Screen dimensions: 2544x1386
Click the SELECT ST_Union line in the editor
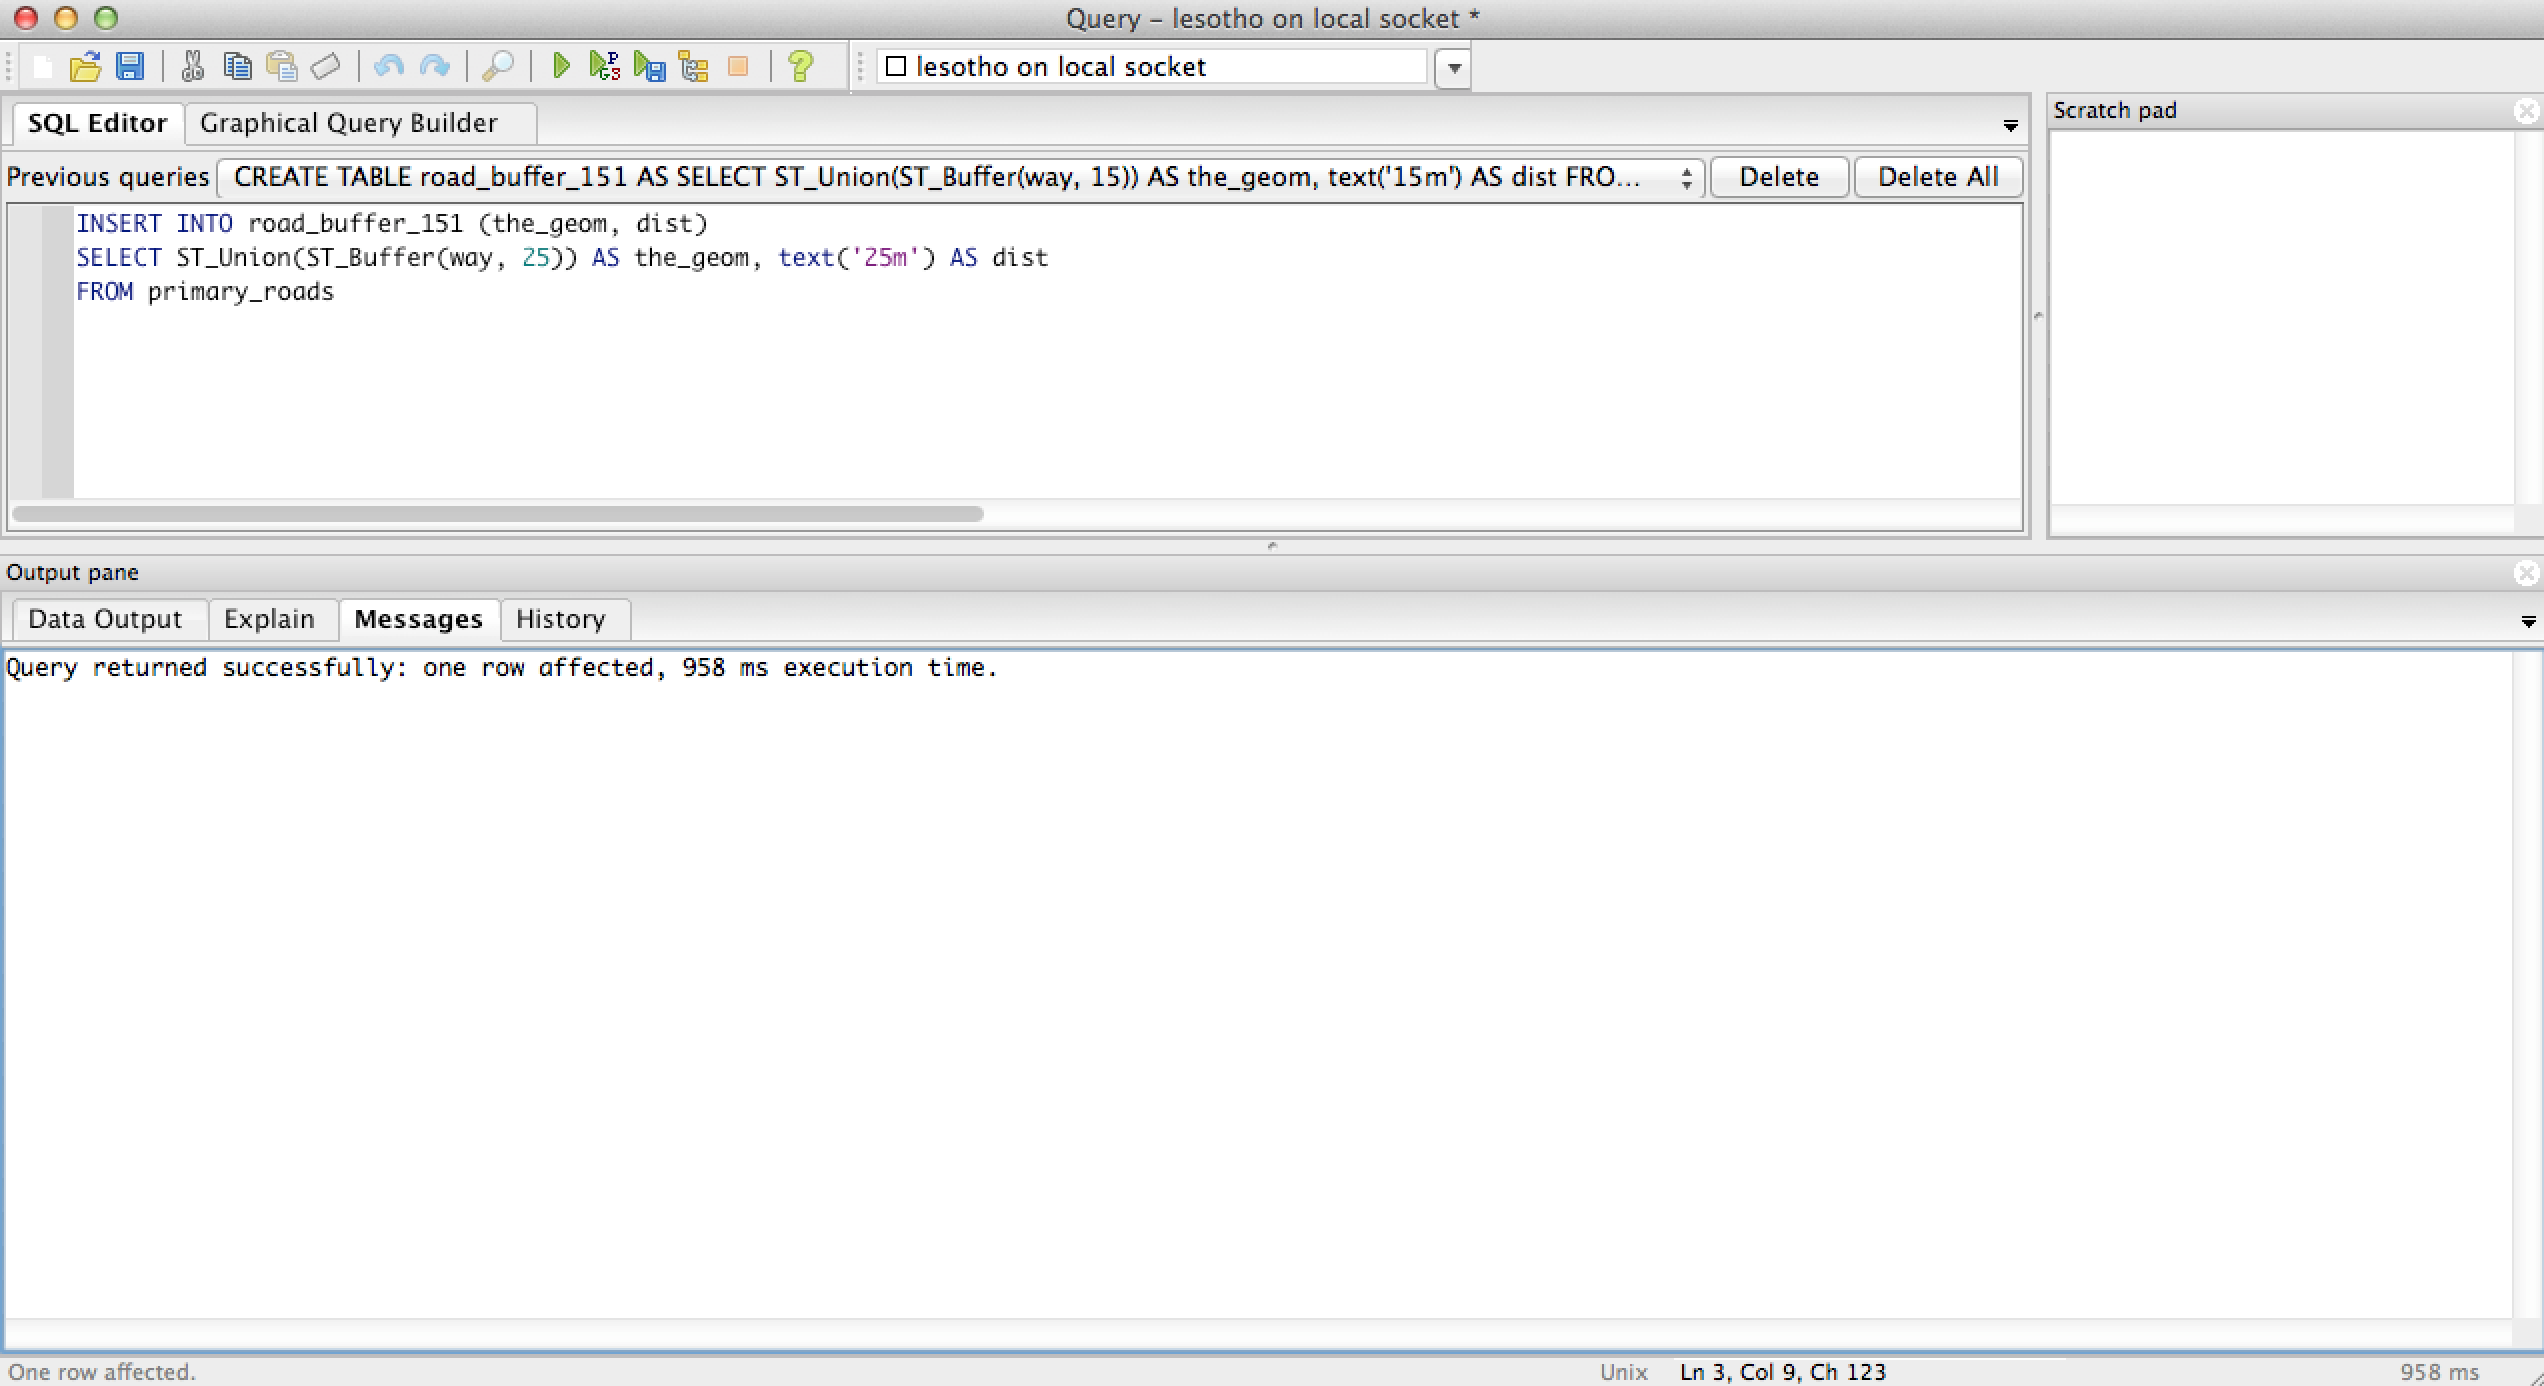click(x=562, y=258)
